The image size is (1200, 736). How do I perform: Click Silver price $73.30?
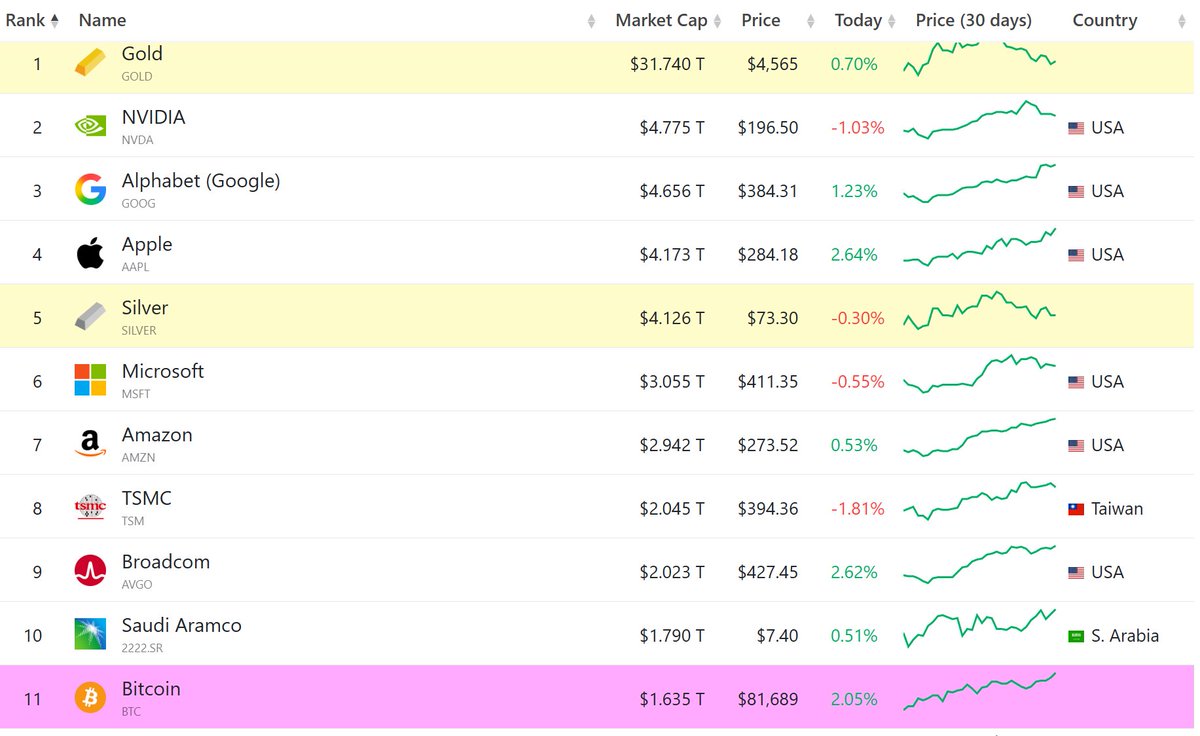click(x=772, y=318)
